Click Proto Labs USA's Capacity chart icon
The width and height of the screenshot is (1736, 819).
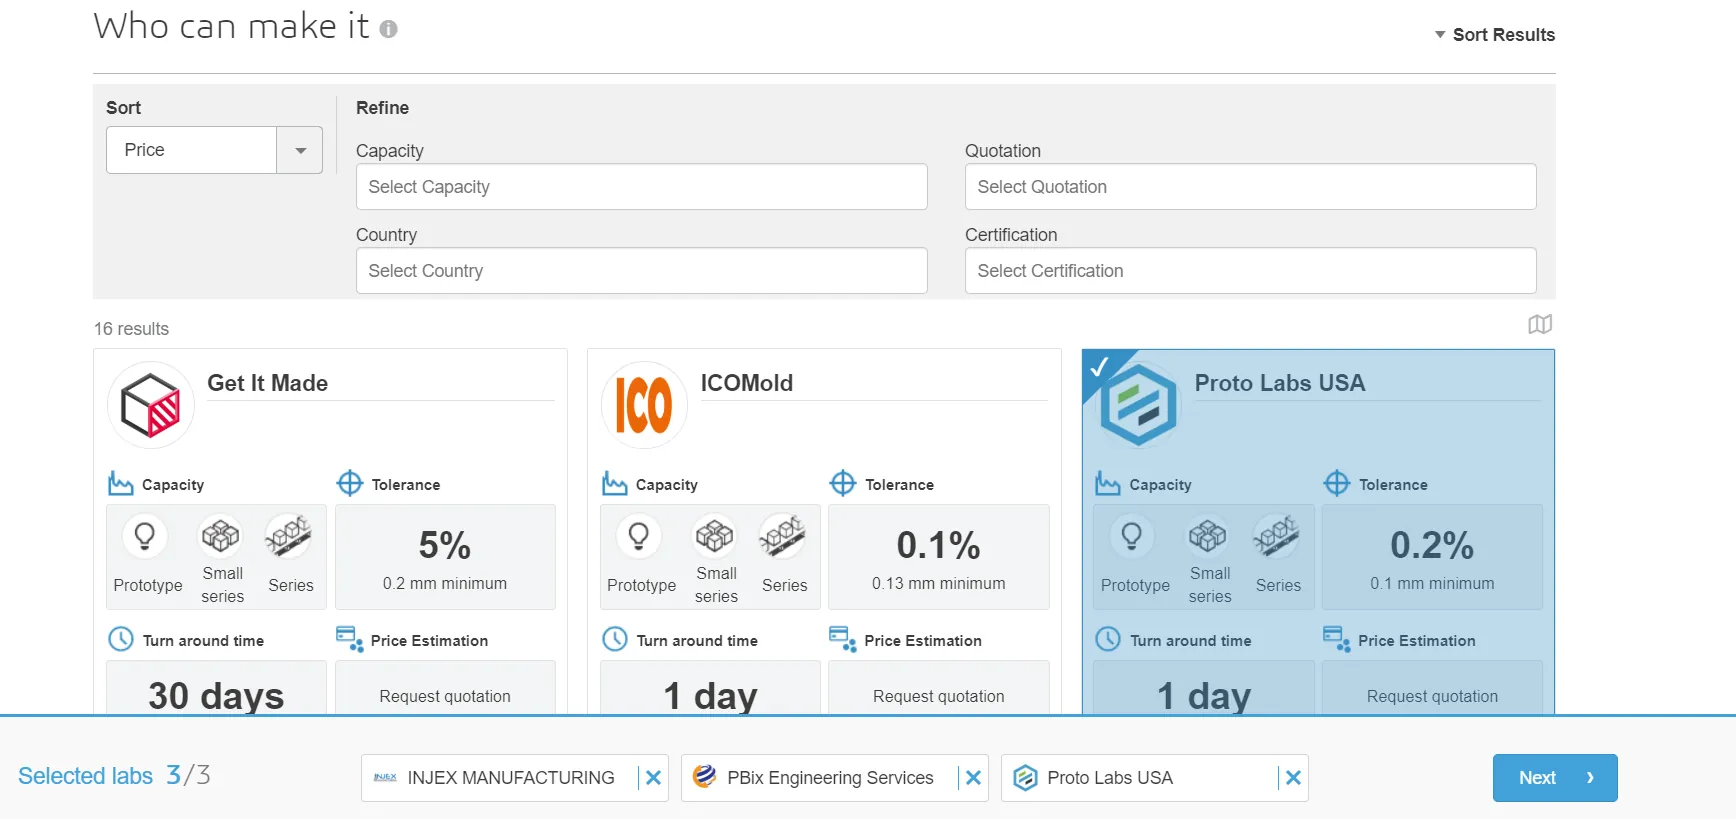[1108, 484]
